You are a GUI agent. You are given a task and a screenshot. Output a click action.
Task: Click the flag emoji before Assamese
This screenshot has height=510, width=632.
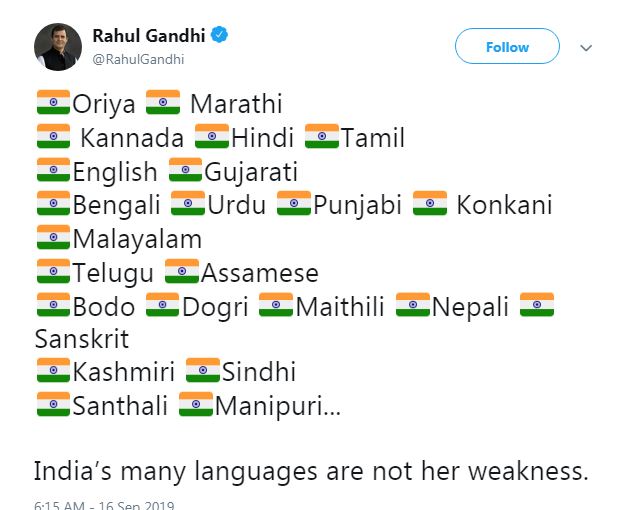point(182,272)
